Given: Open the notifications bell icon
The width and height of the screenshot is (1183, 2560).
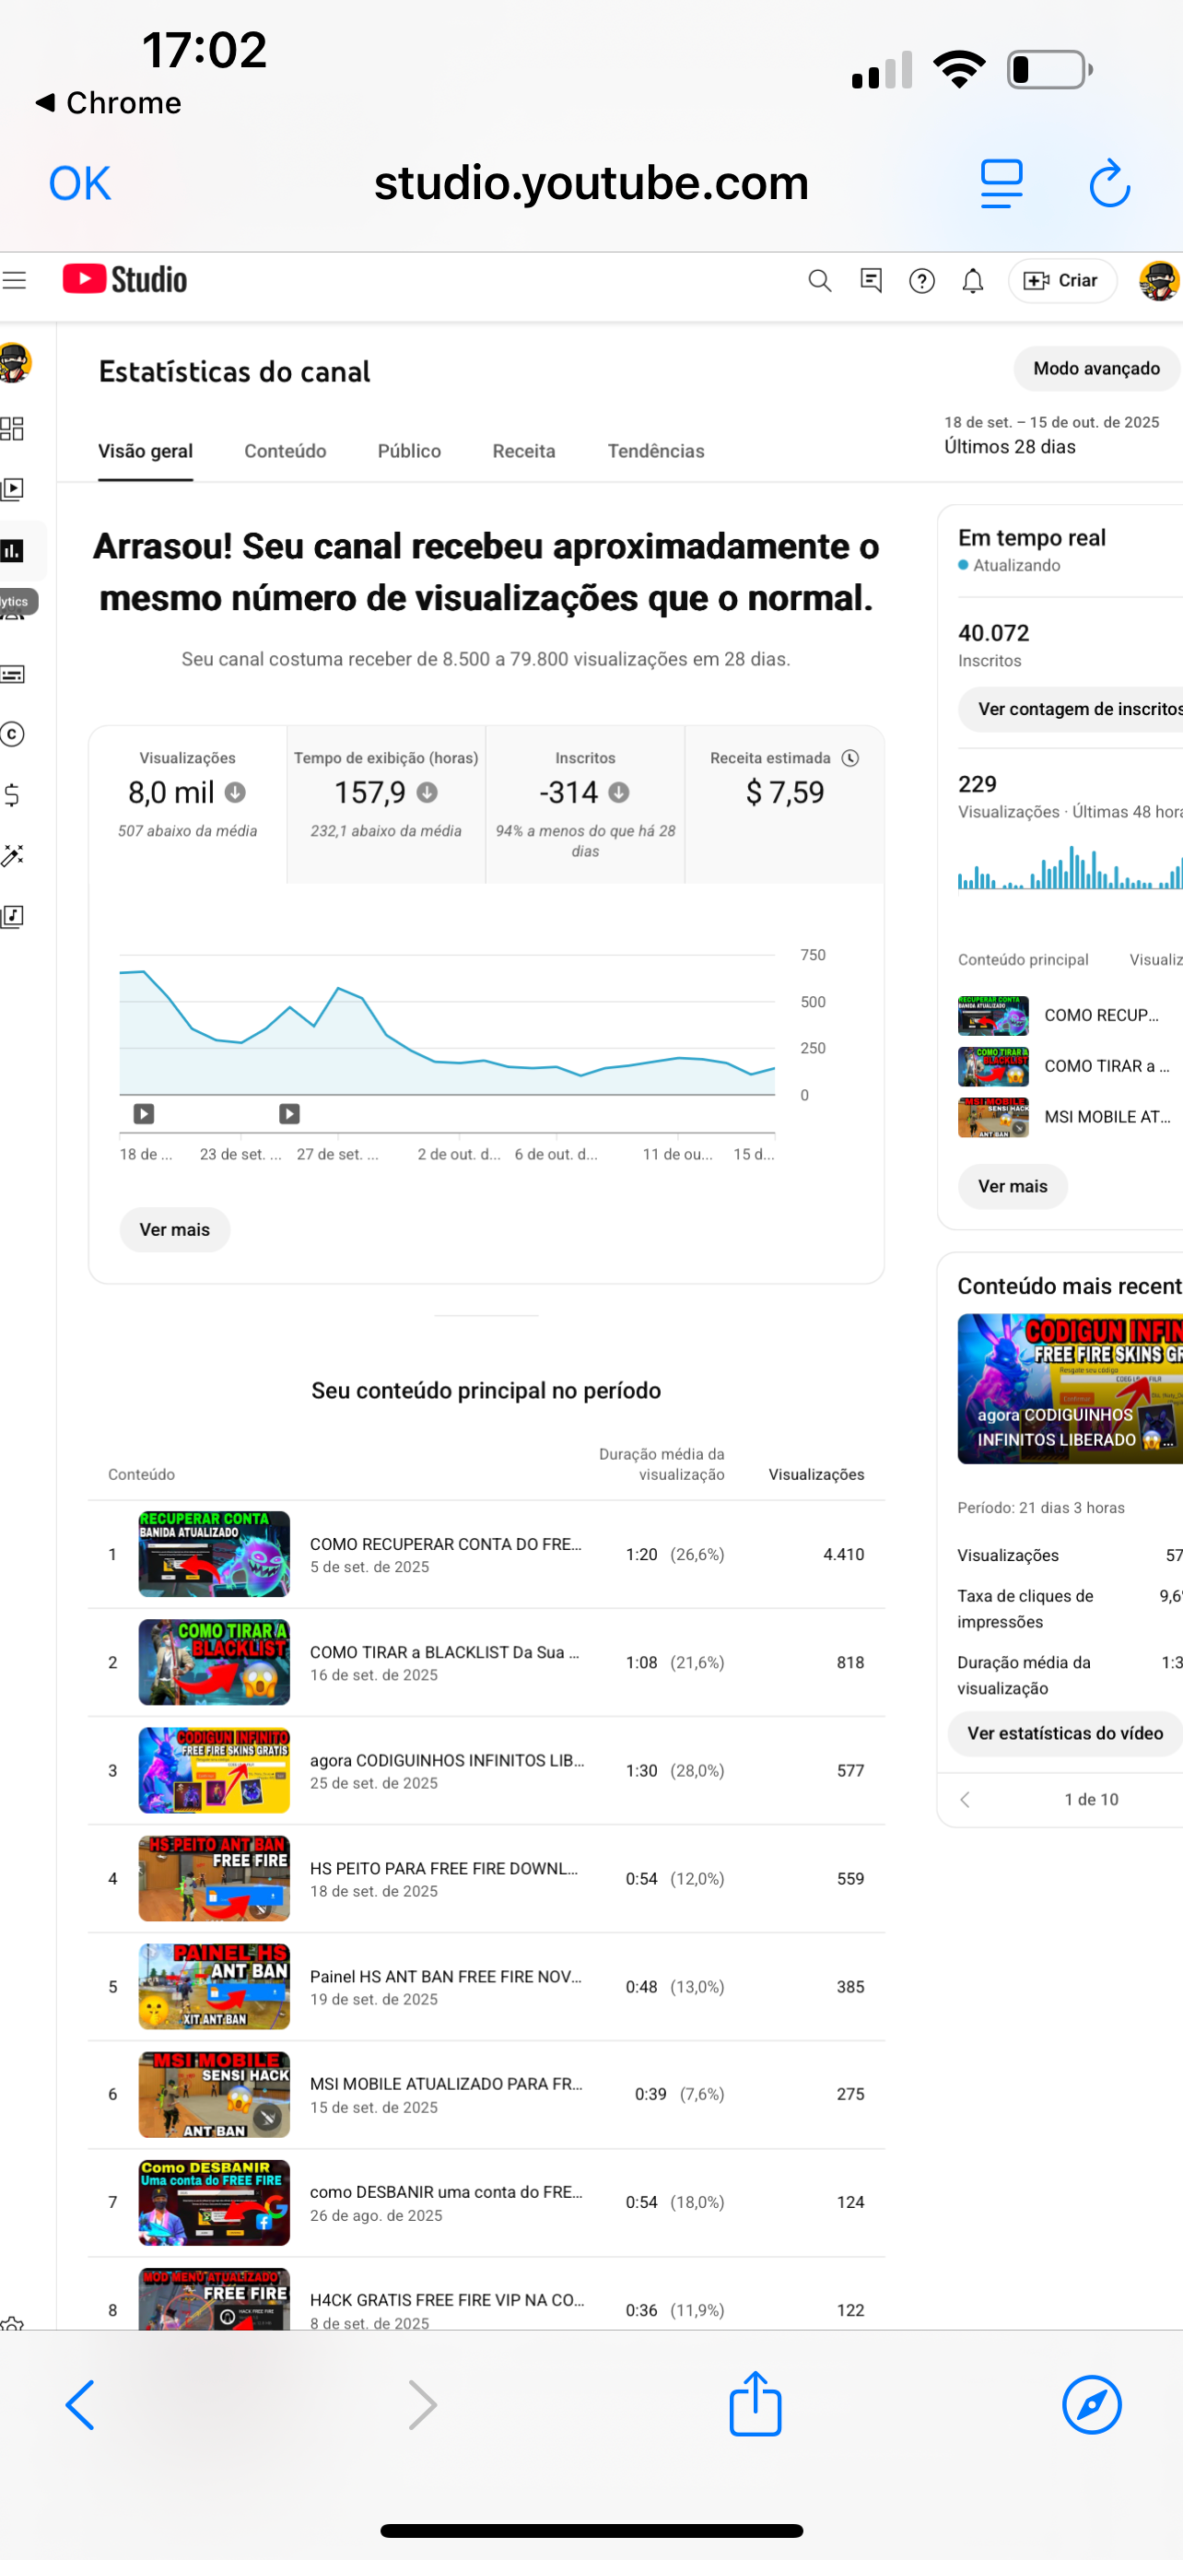Looking at the screenshot, I should pos(972,281).
